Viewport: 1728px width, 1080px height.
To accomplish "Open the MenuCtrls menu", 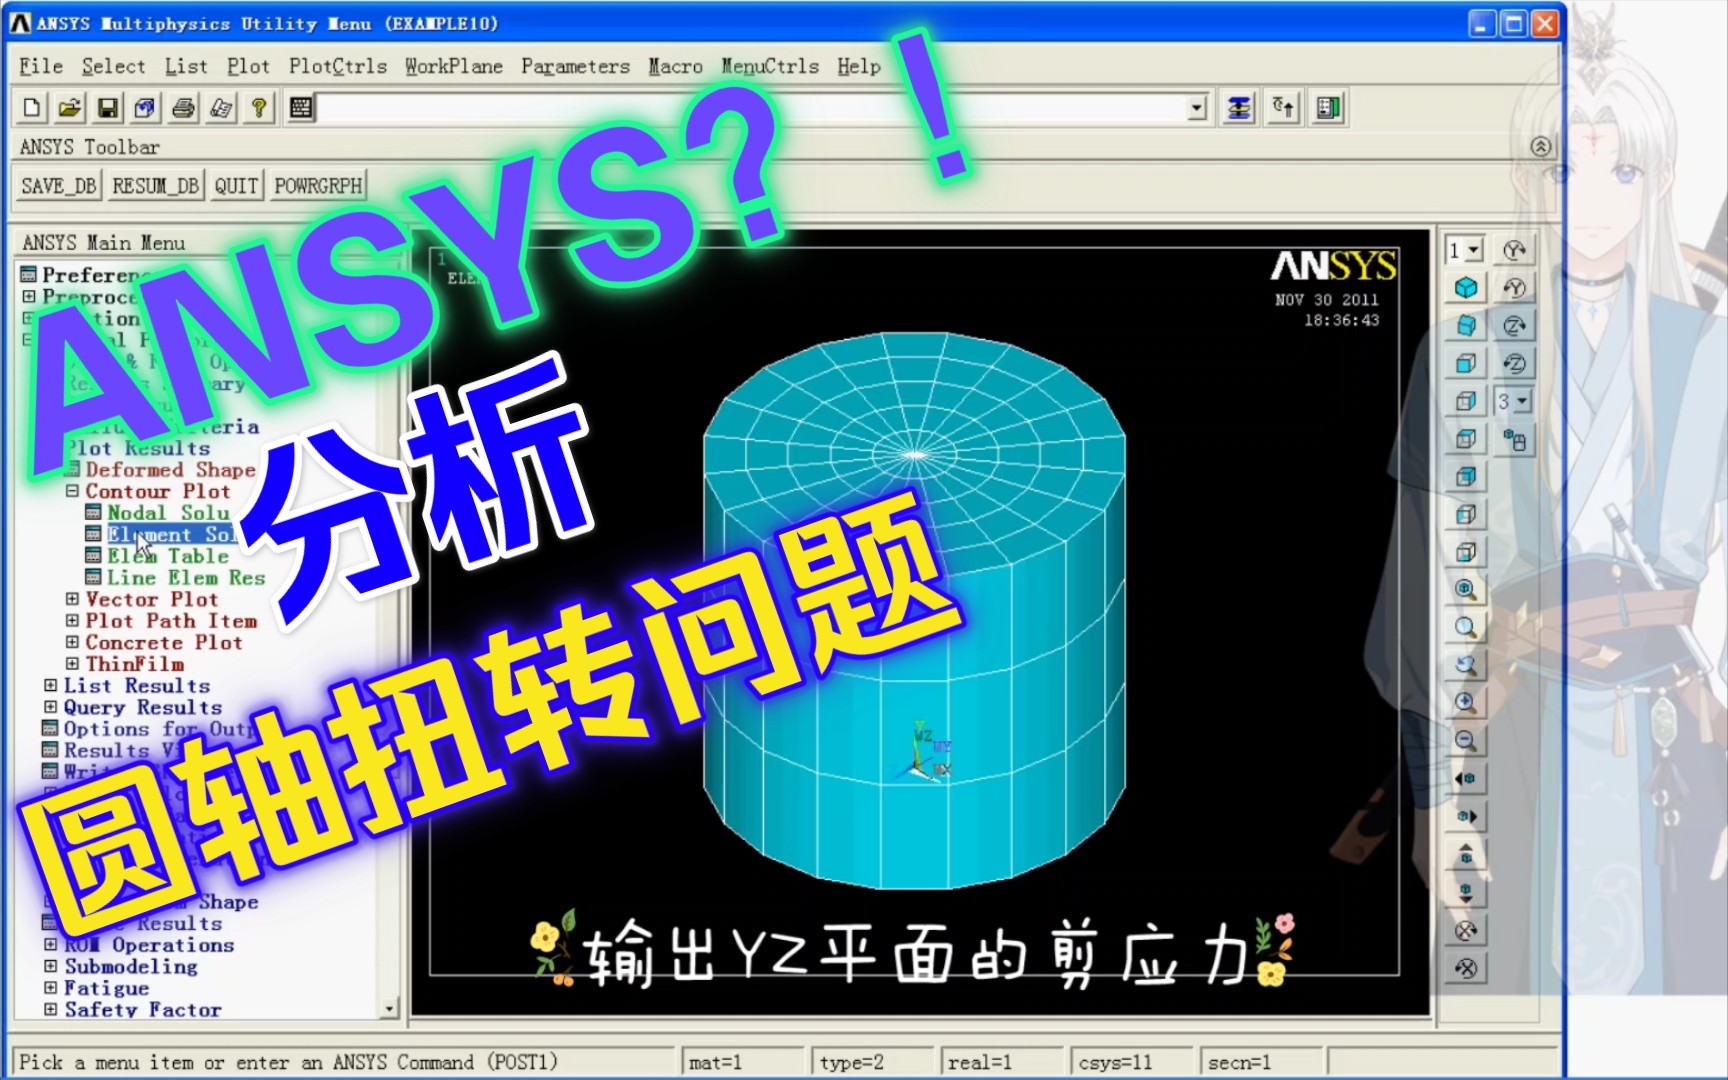I will coord(770,66).
